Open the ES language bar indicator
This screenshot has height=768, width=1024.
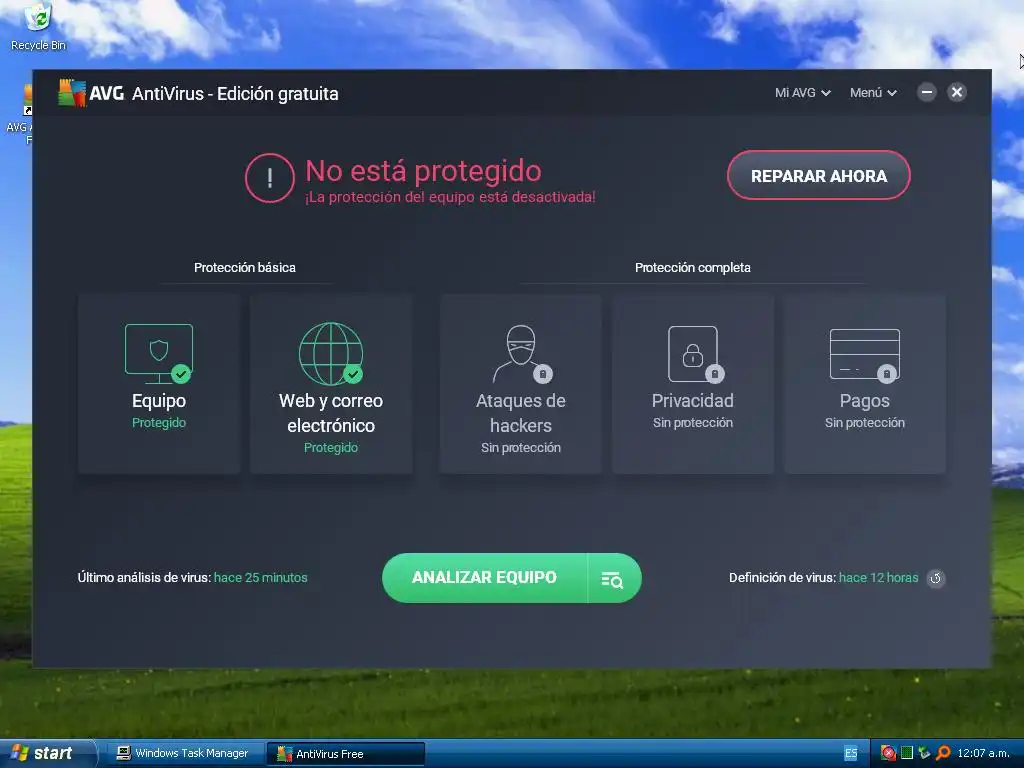pyautogui.click(x=851, y=753)
